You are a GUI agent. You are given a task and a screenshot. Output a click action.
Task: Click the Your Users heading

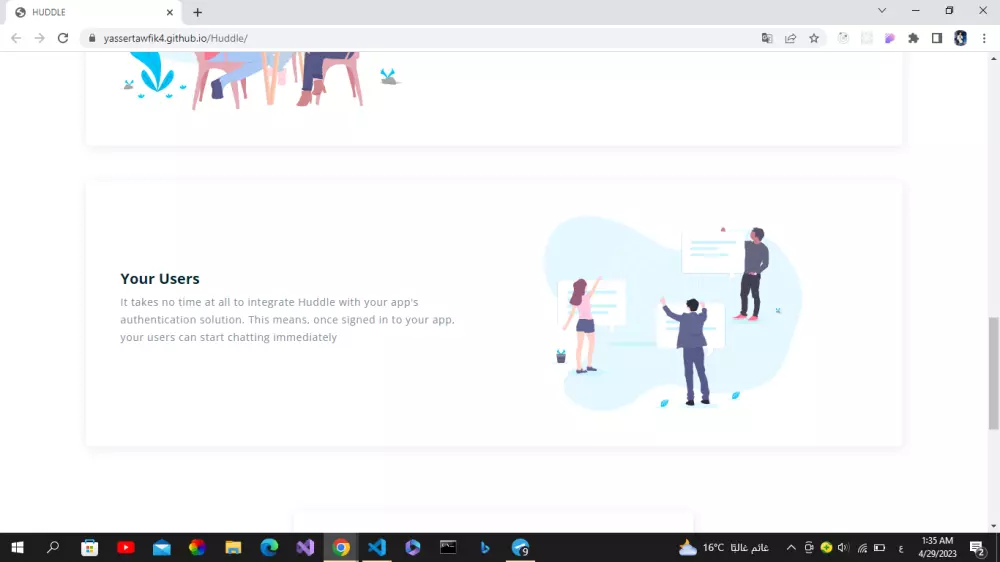point(160,279)
